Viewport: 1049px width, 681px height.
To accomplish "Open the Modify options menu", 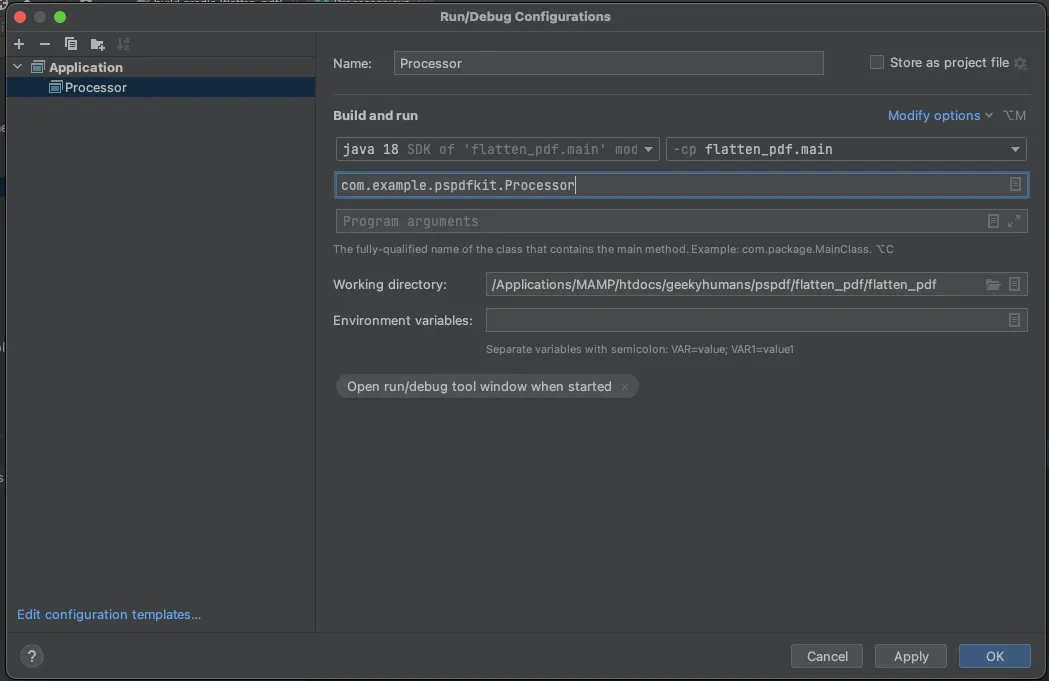I will tap(940, 116).
